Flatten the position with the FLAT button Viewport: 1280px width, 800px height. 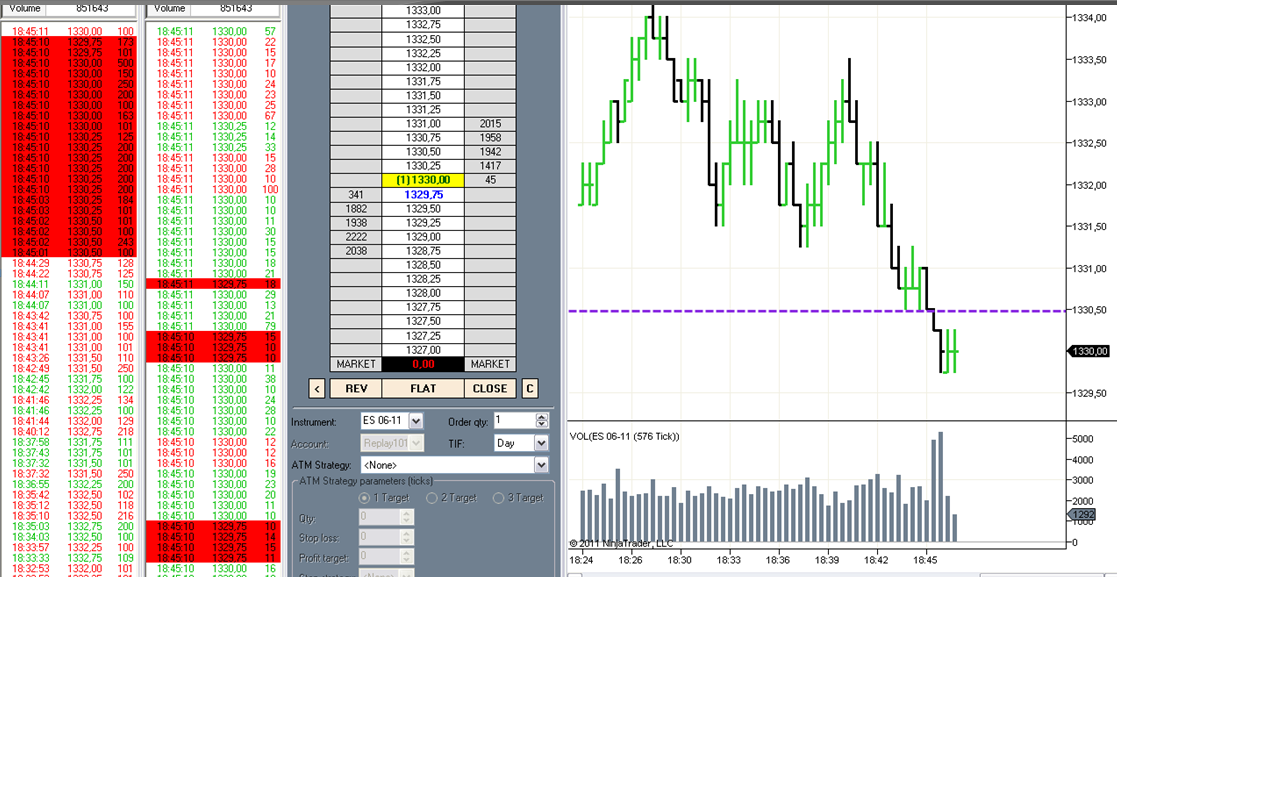click(x=423, y=389)
